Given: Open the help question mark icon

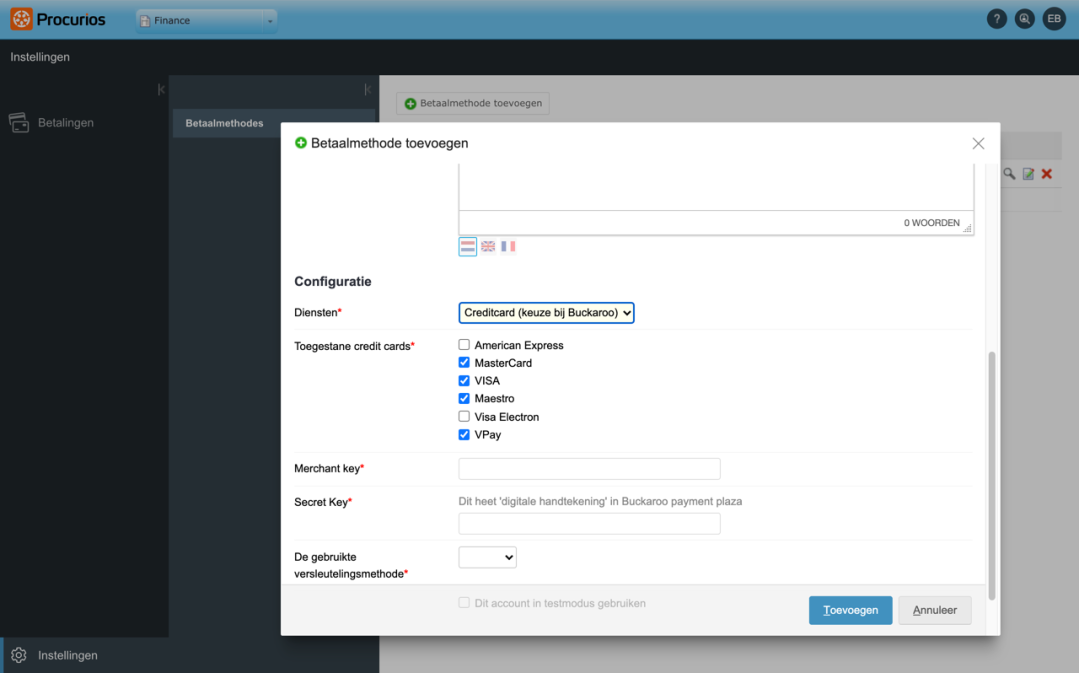Looking at the screenshot, I should click(x=996, y=19).
